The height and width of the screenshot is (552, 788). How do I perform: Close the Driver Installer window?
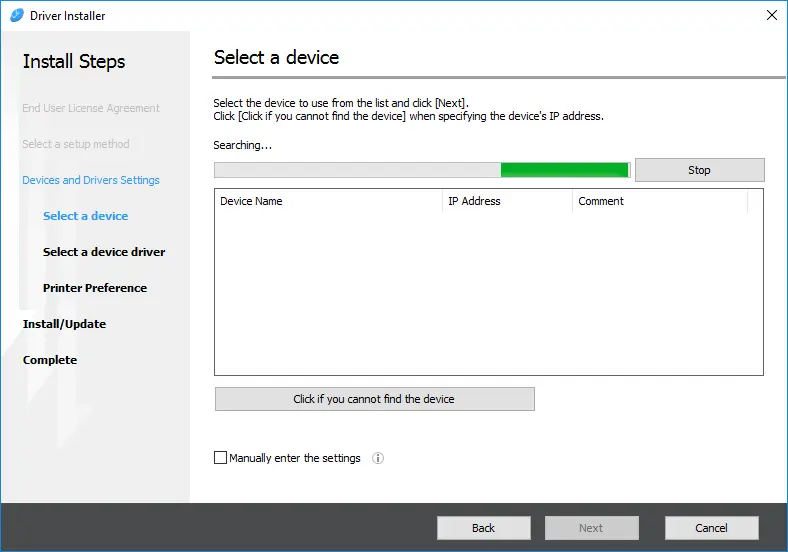tap(771, 15)
